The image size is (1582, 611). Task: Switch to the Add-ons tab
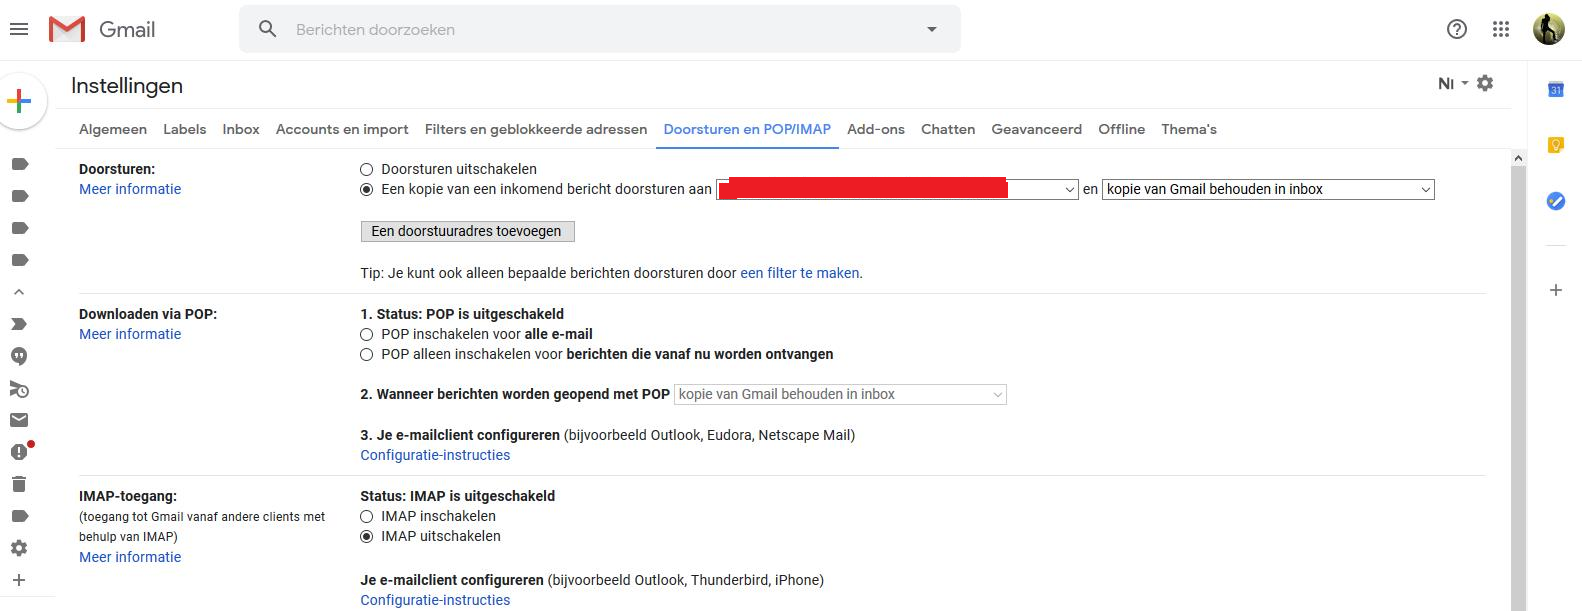pos(876,129)
